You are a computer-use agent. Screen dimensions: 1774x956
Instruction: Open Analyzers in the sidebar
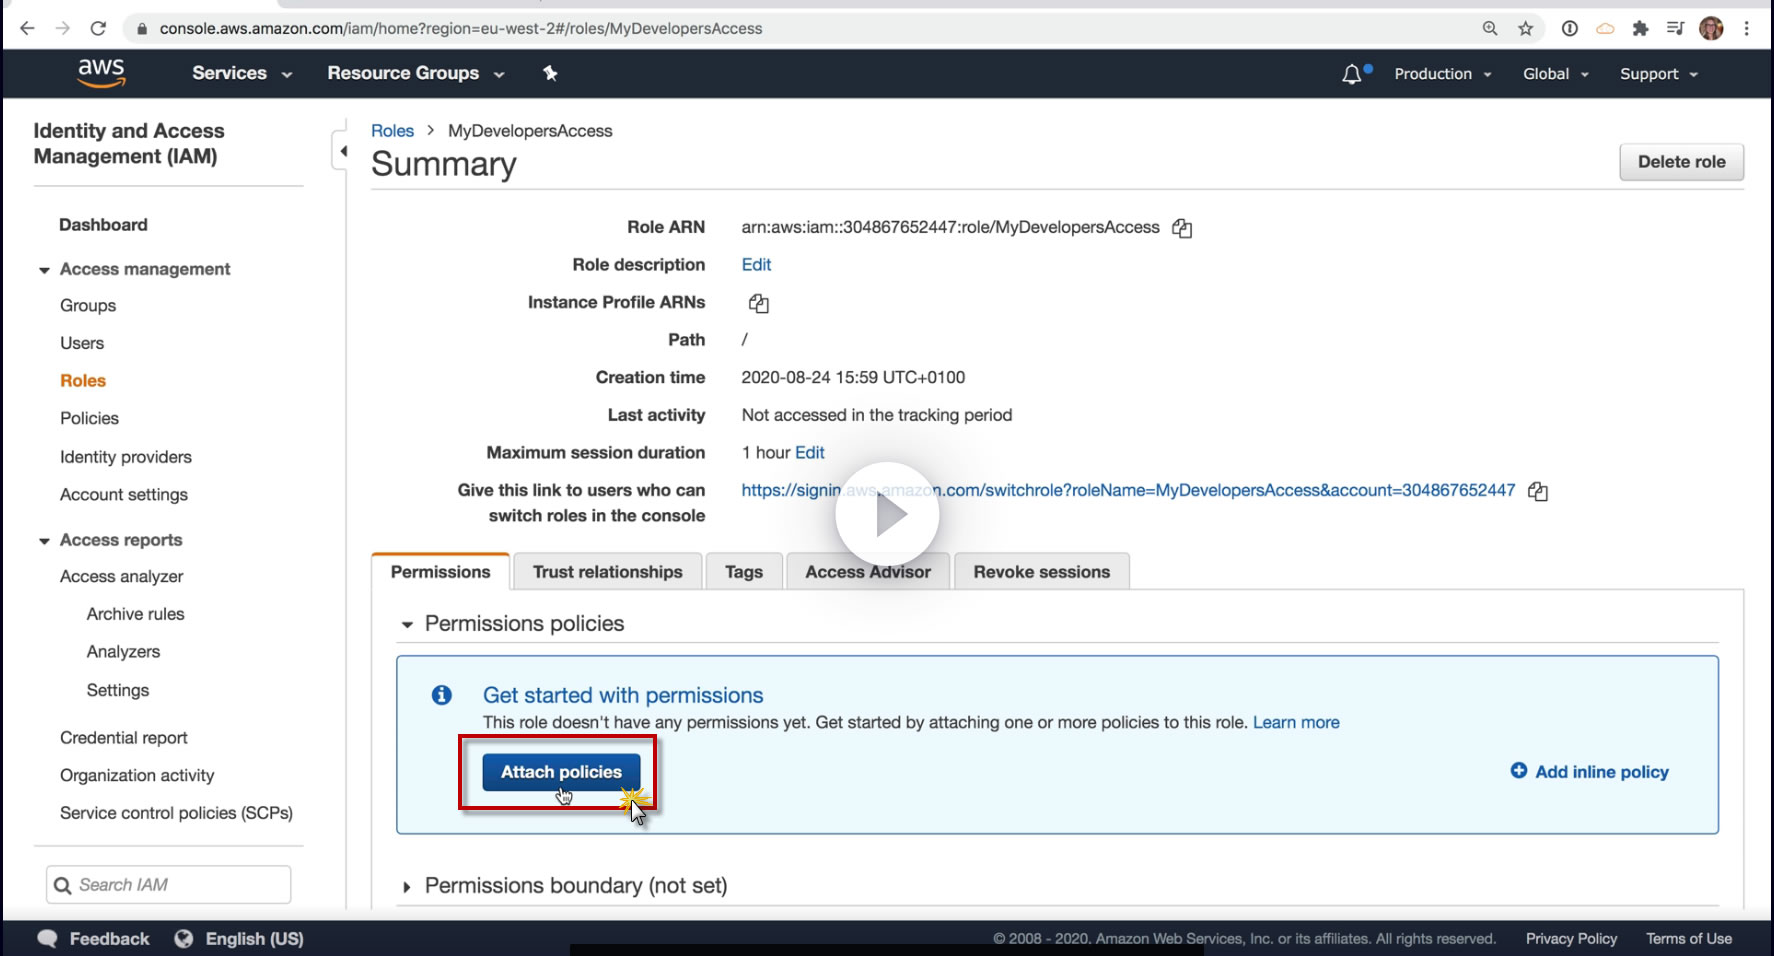[x=123, y=652]
